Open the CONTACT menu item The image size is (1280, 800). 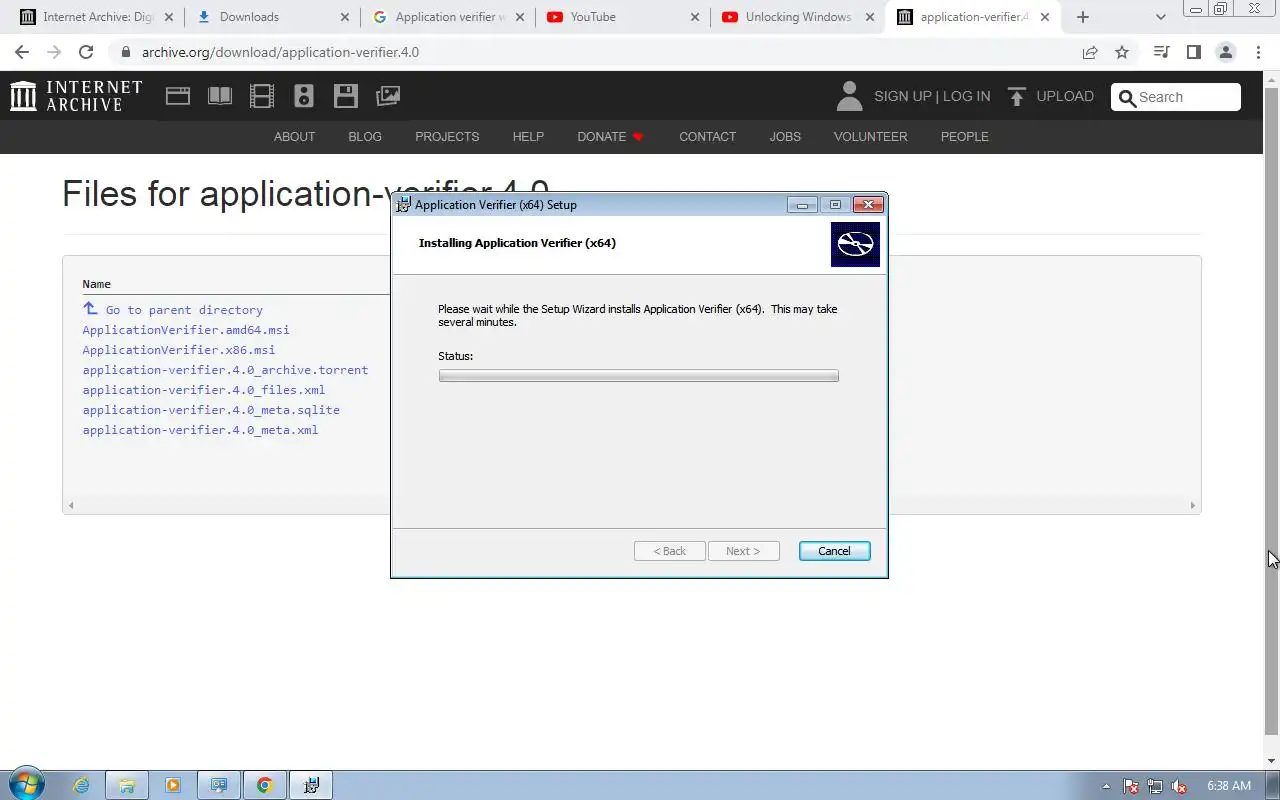tap(707, 136)
